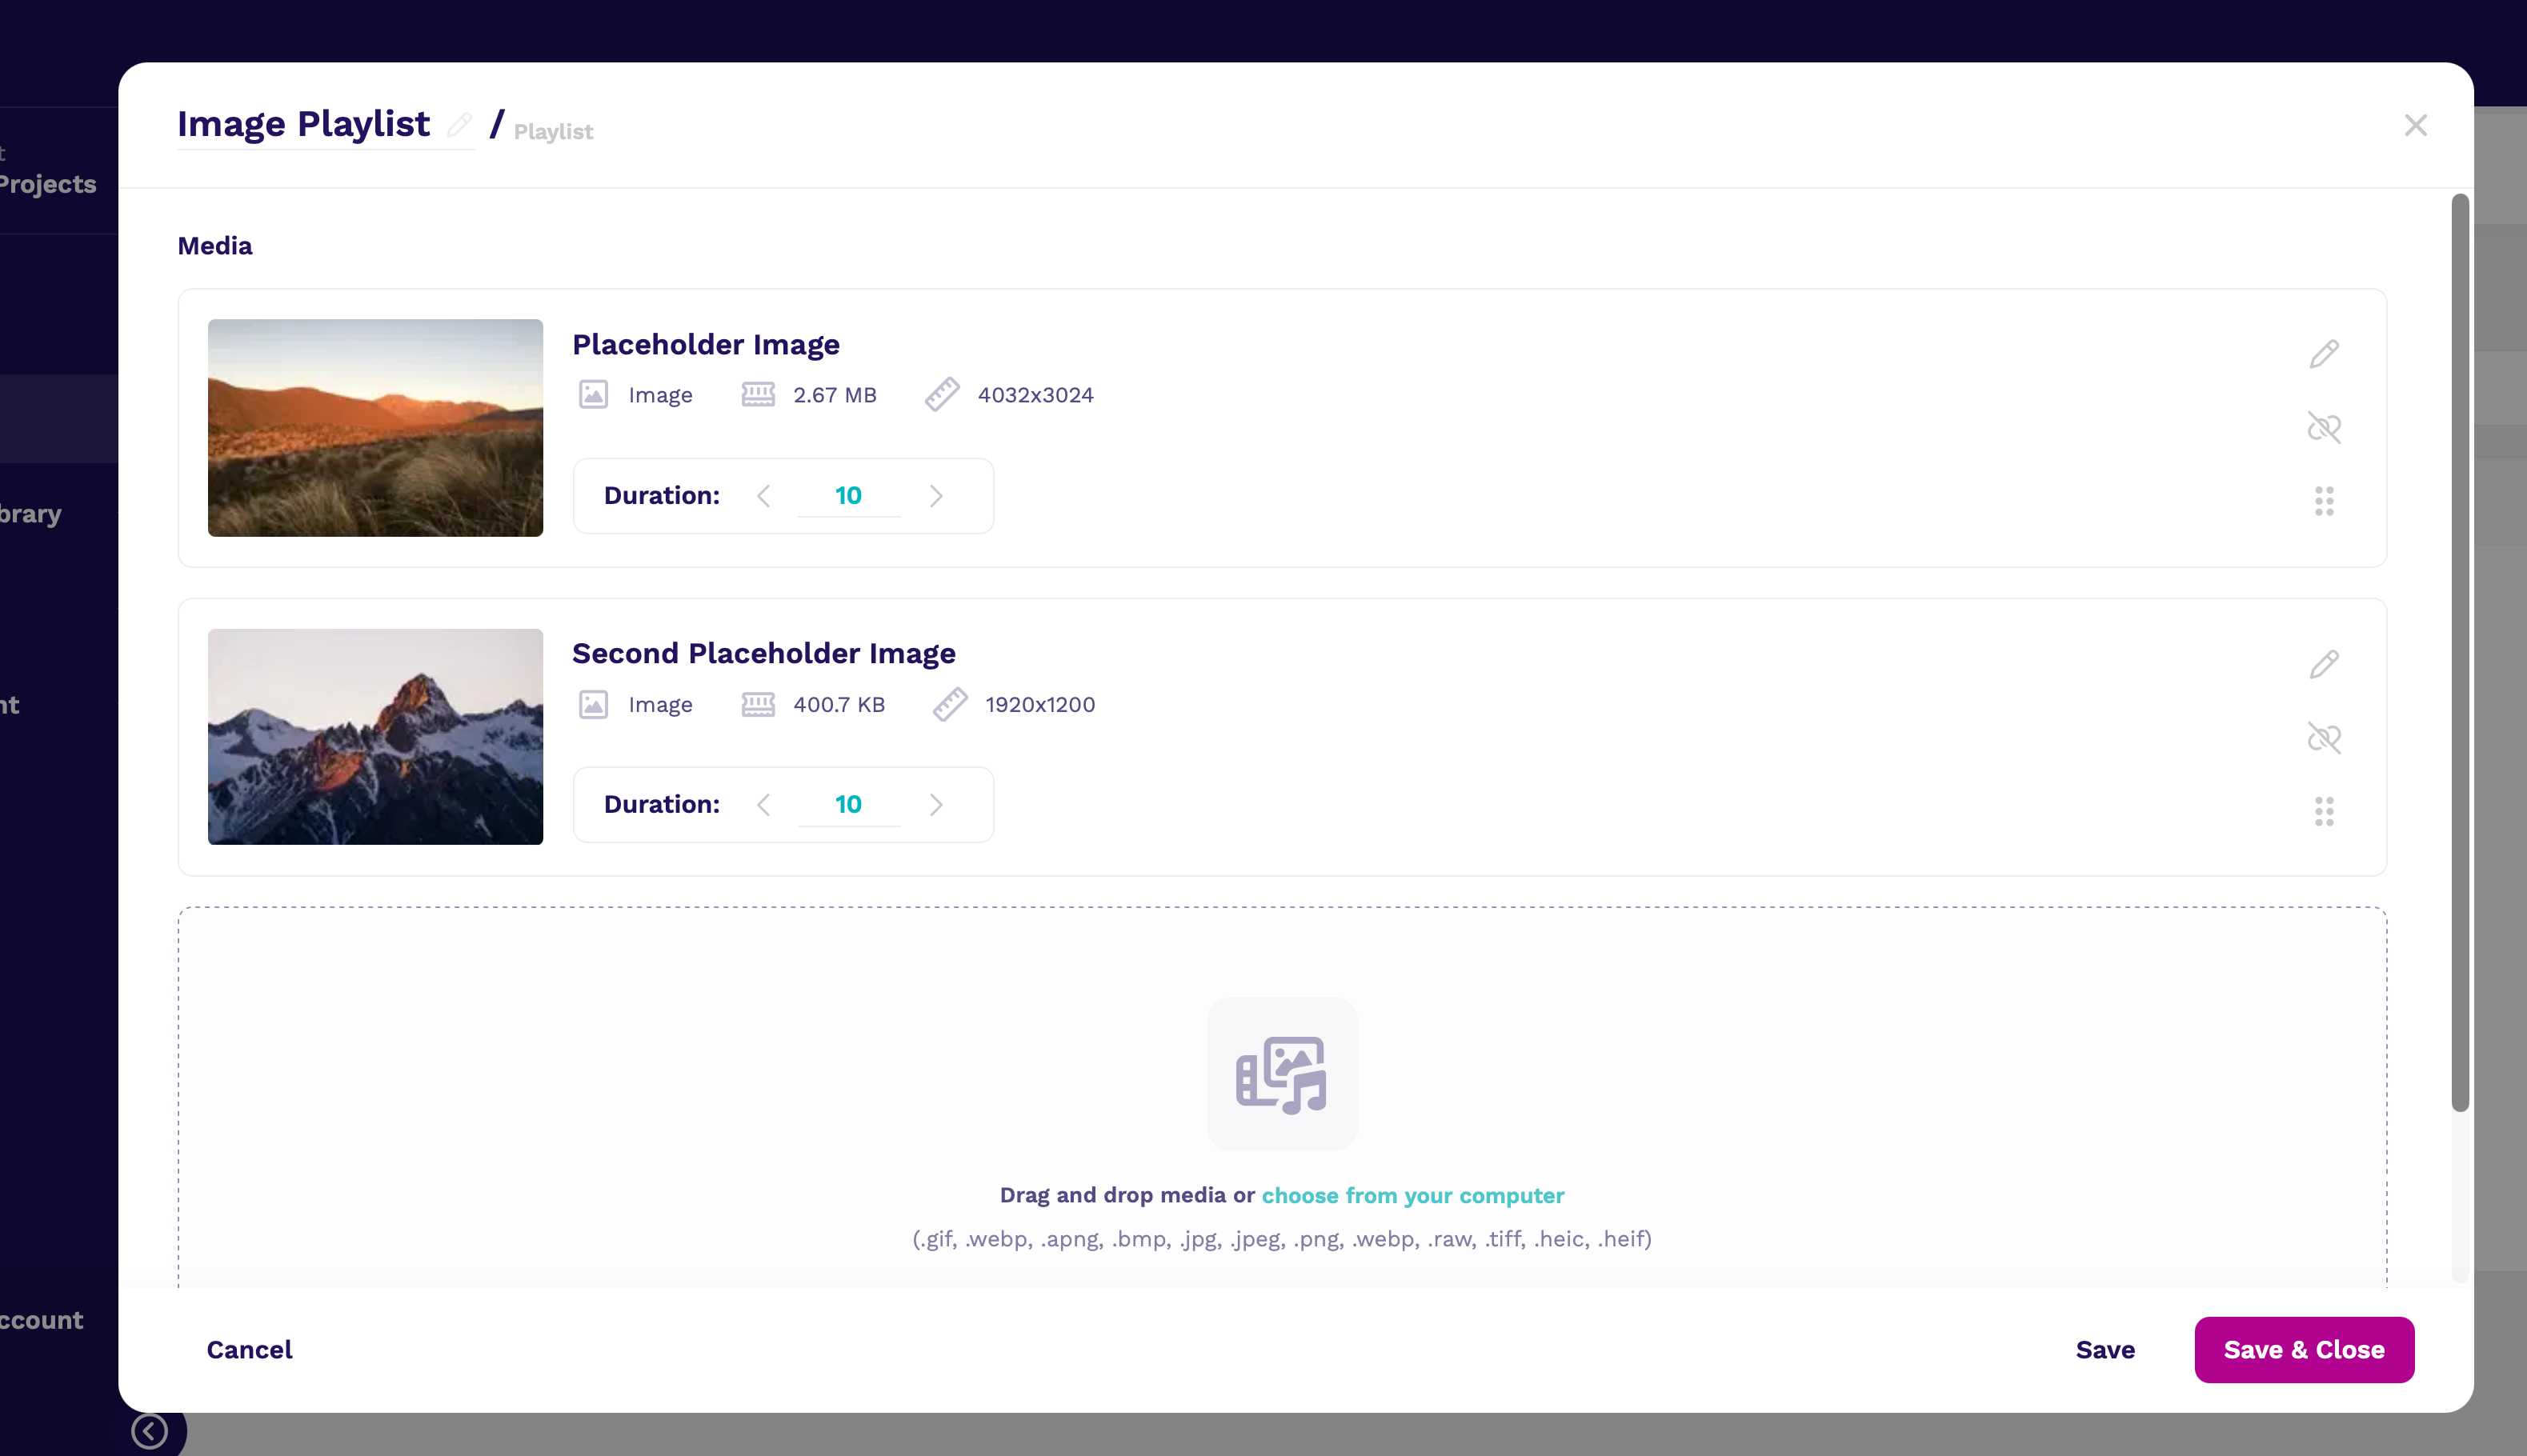Grab the Placeholder Image reorder handle
This screenshot has width=2527, height=1456.
[x=2324, y=501]
